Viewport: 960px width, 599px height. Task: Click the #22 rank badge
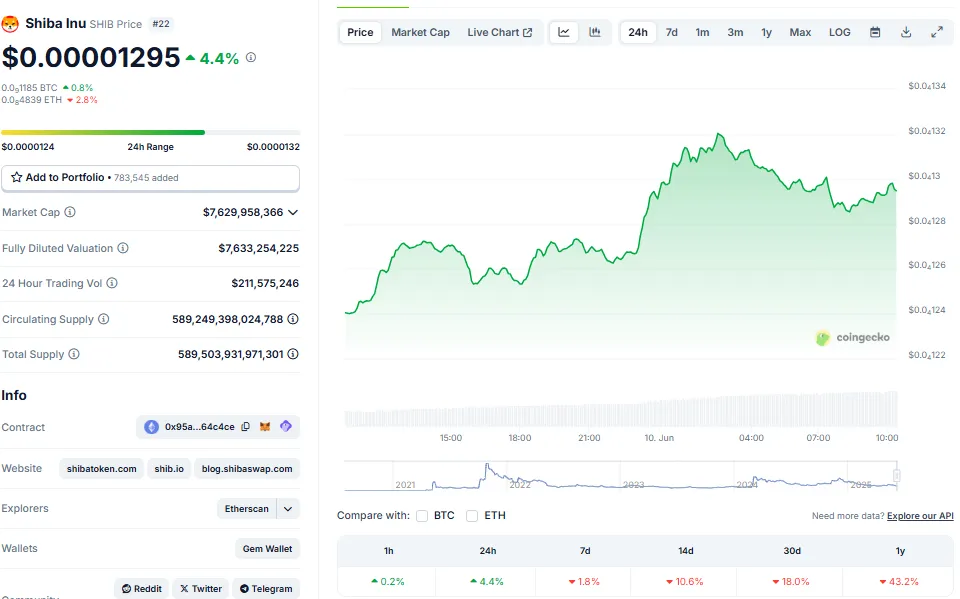[161, 24]
